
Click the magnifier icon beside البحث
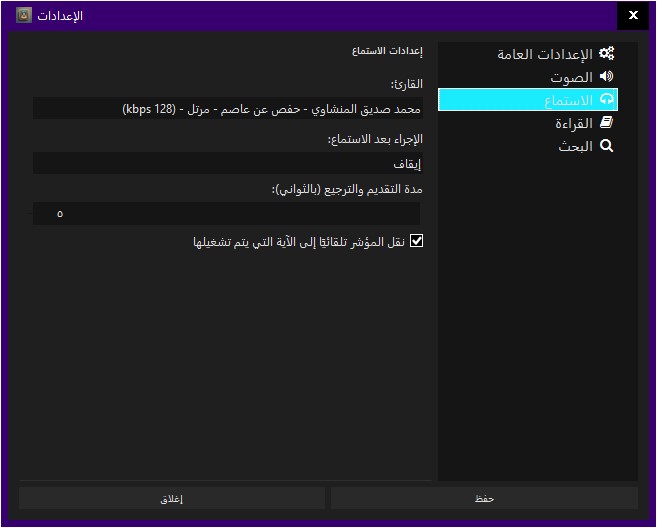click(x=606, y=145)
